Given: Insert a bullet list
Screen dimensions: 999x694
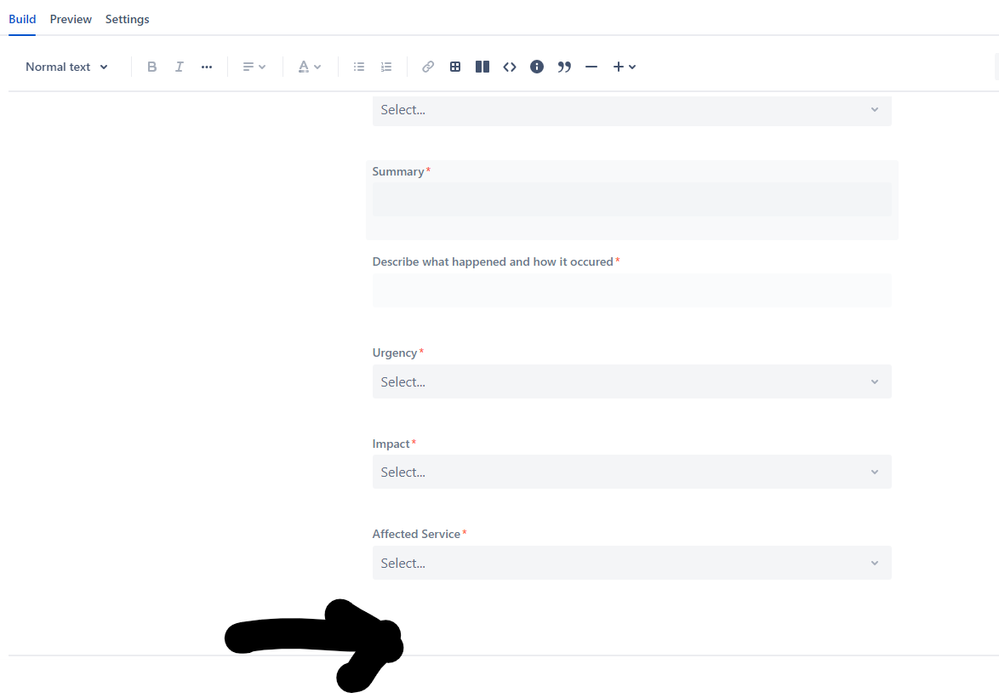Looking at the screenshot, I should click(359, 67).
